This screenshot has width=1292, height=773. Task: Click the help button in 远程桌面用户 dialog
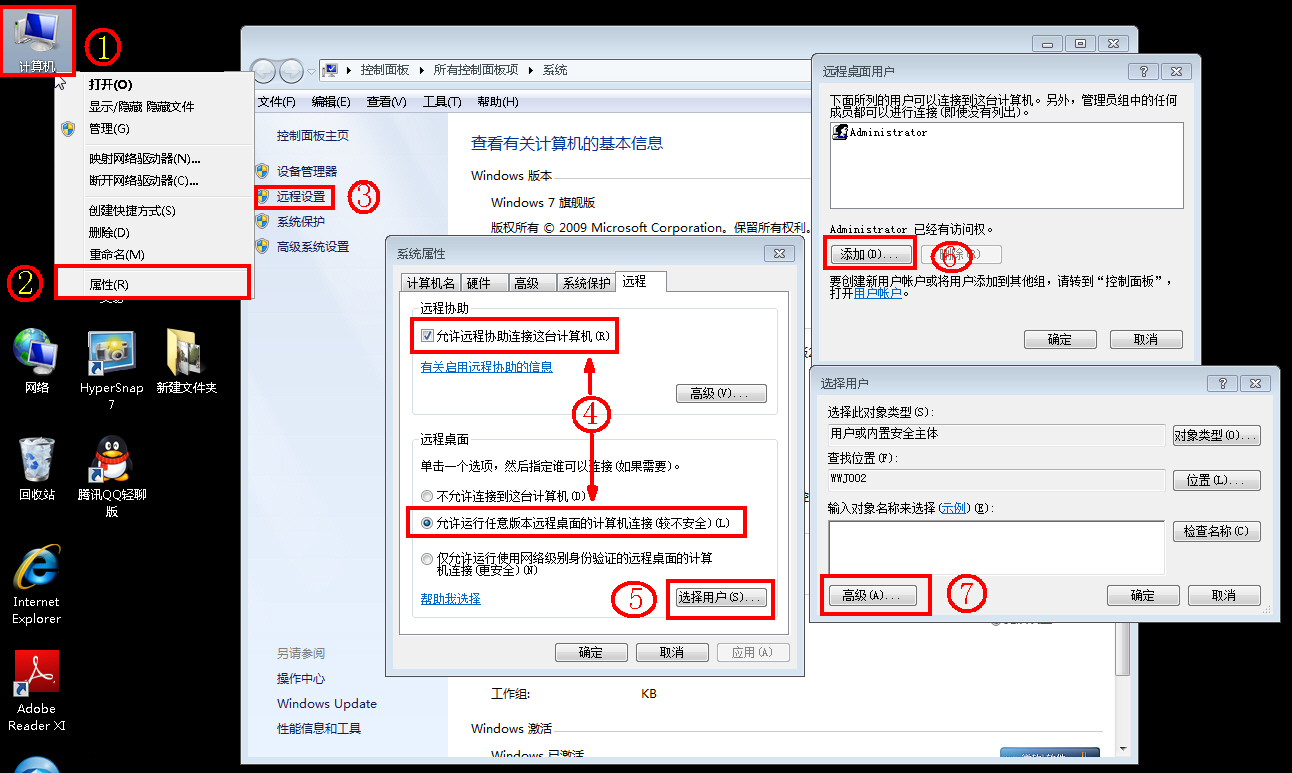point(1142,72)
